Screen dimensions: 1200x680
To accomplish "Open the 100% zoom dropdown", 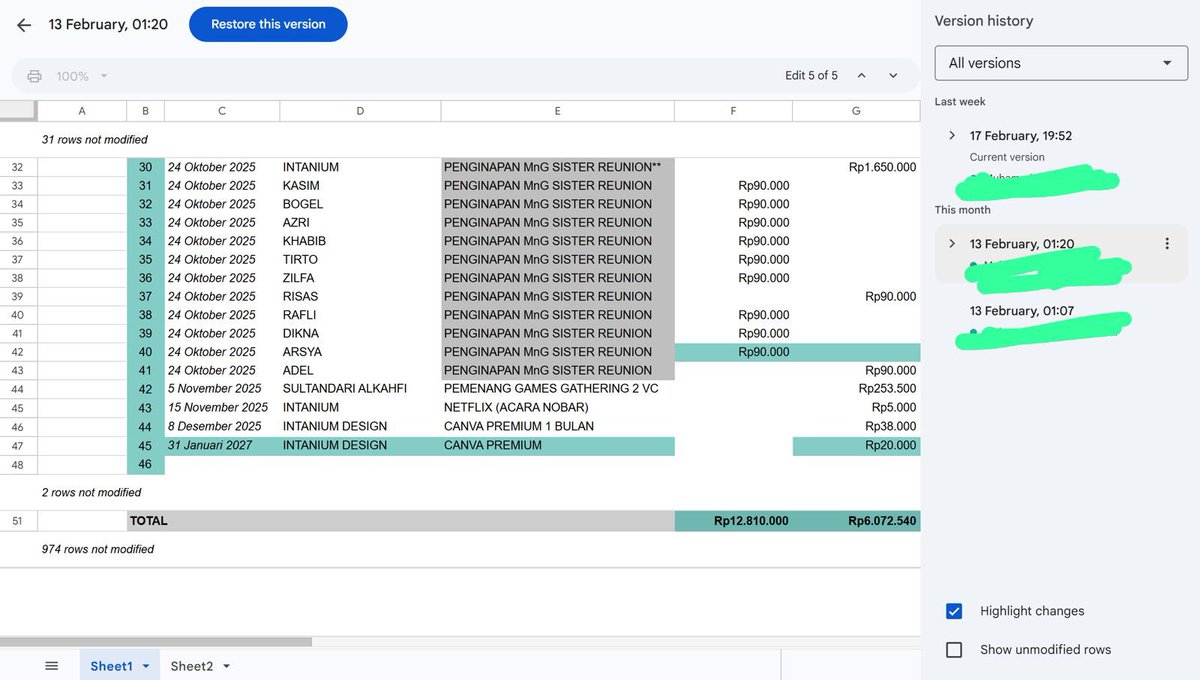I will coord(82,76).
